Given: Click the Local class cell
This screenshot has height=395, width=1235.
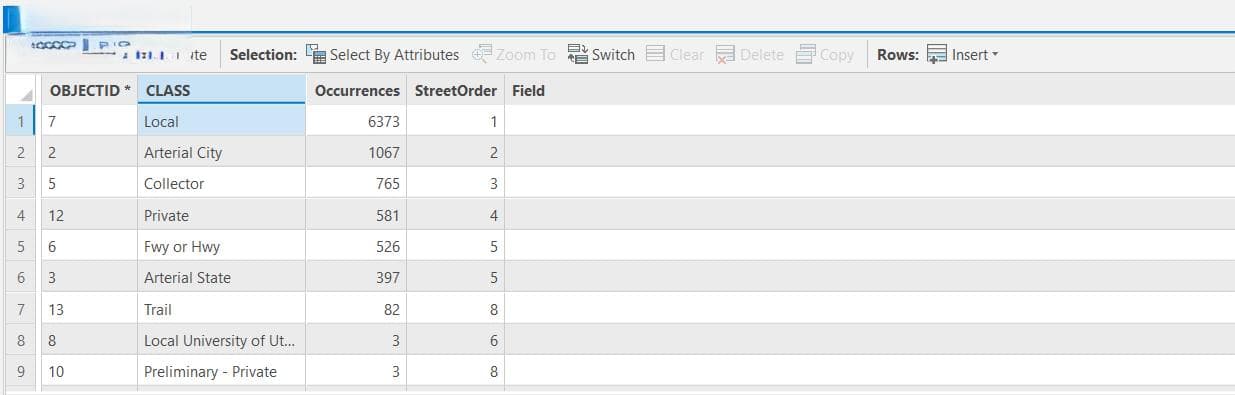Looking at the screenshot, I should (221, 121).
